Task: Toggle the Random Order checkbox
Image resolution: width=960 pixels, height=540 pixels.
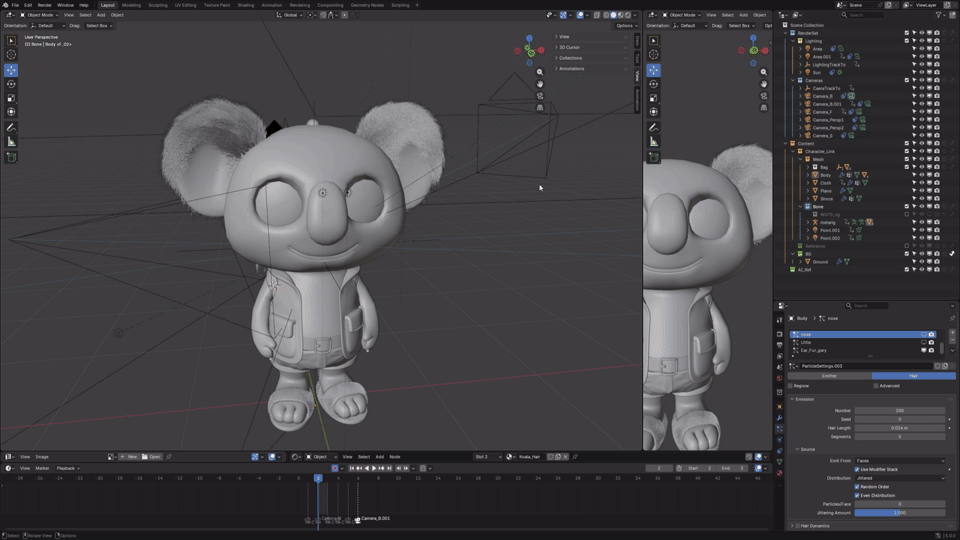Action: click(x=857, y=487)
